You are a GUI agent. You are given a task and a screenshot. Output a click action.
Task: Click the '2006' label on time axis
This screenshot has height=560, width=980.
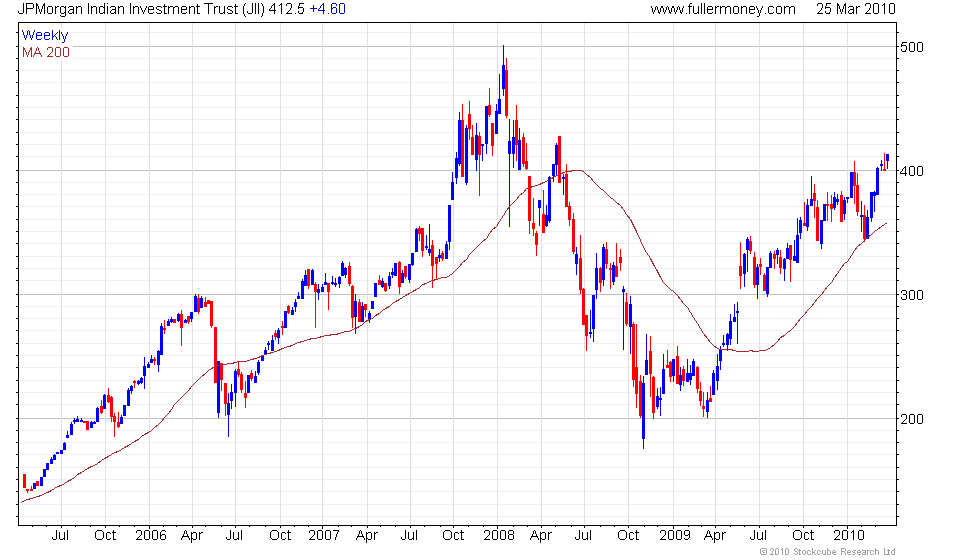[151, 536]
